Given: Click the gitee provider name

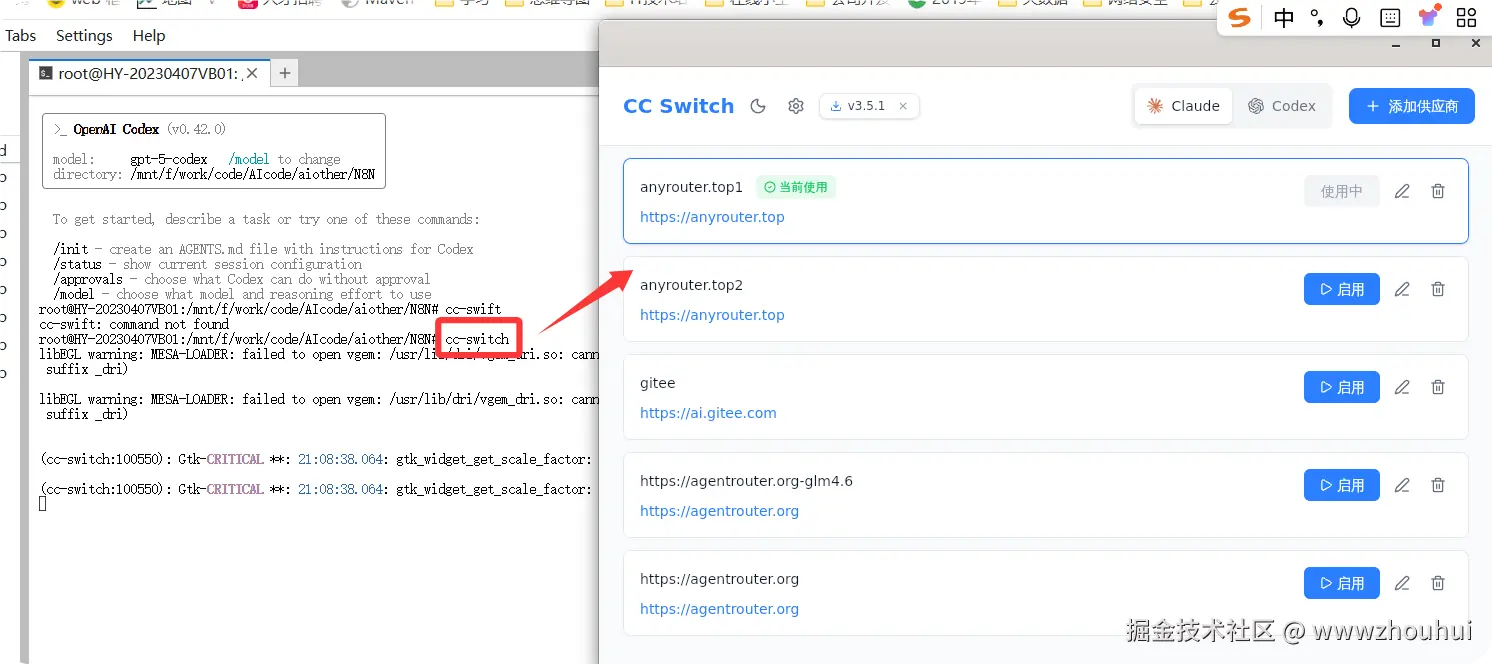Looking at the screenshot, I should 657,383.
